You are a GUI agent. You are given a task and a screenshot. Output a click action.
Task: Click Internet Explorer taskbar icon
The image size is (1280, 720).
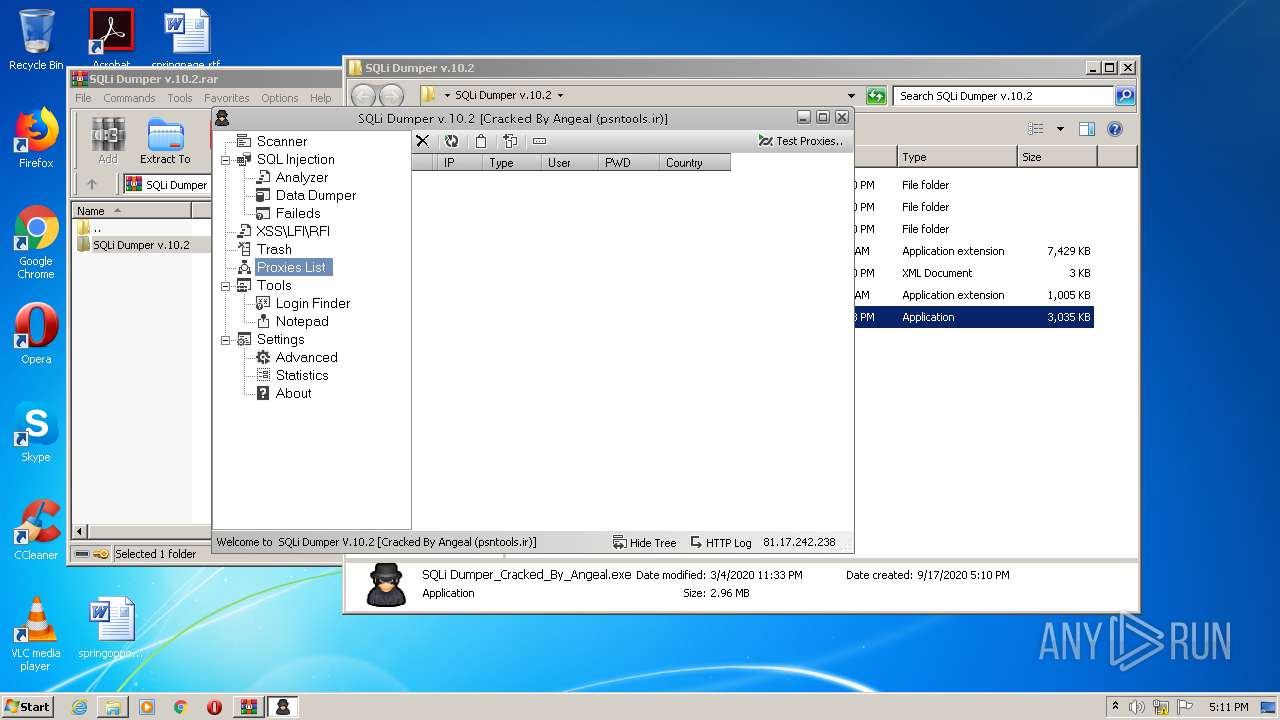[x=79, y=707]
